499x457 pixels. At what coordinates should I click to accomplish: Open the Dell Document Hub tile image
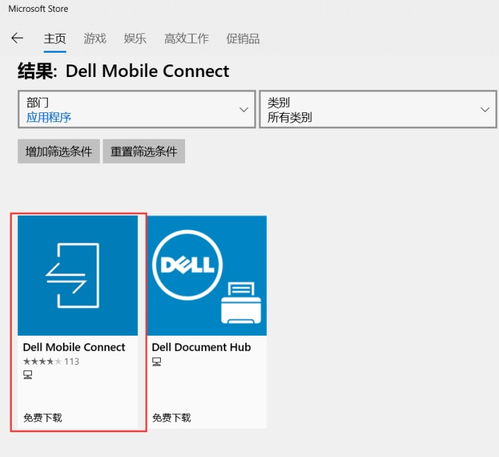(207, 276)
